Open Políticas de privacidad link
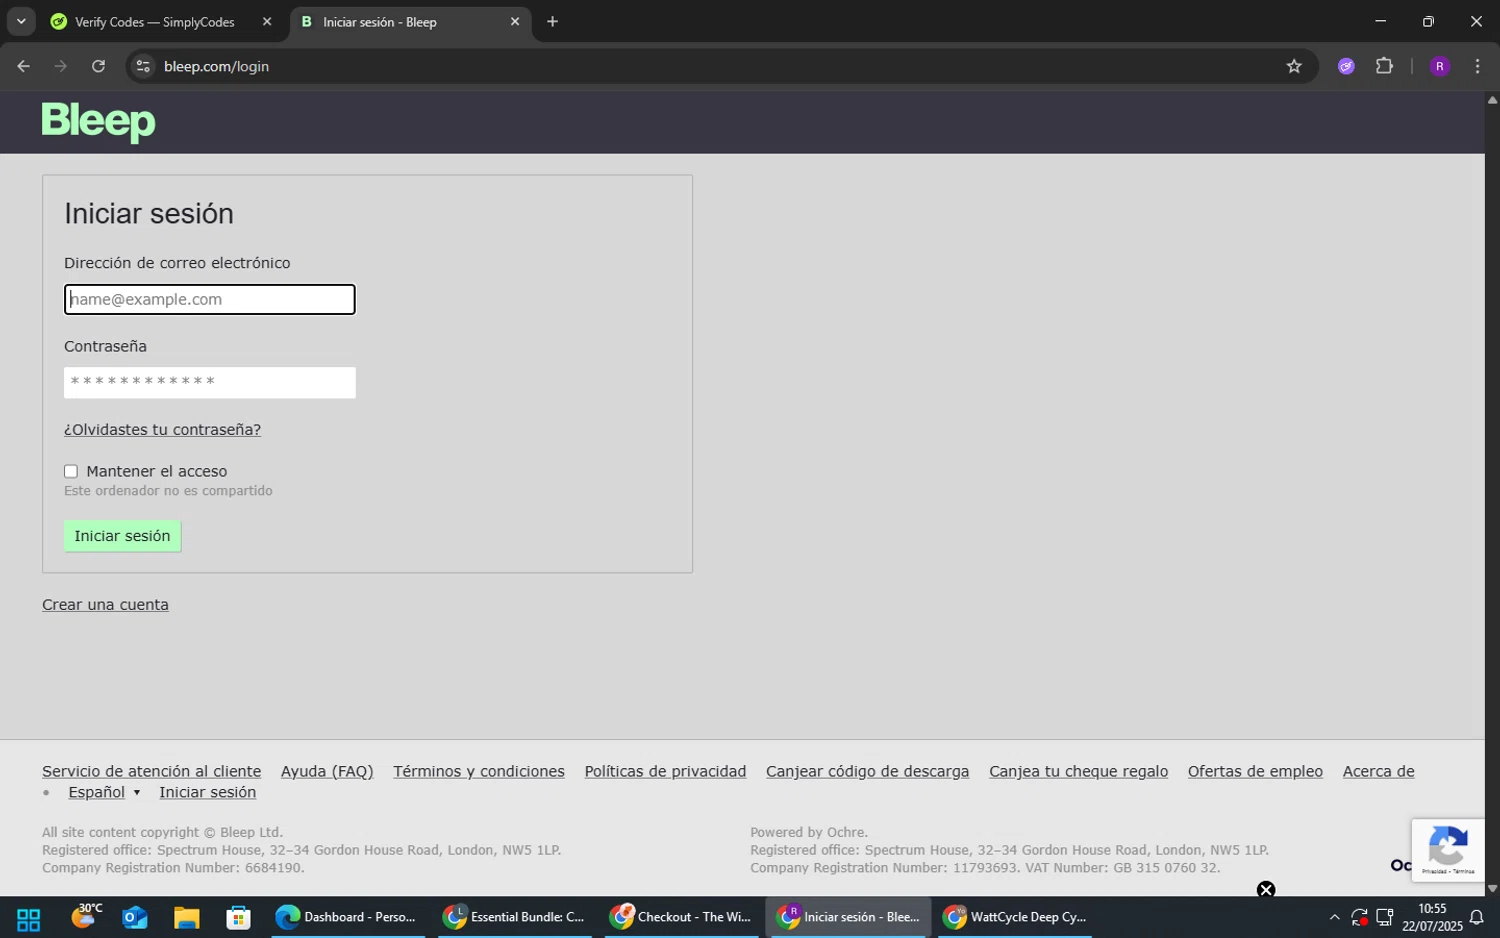1500x938 pixels. 665,771
